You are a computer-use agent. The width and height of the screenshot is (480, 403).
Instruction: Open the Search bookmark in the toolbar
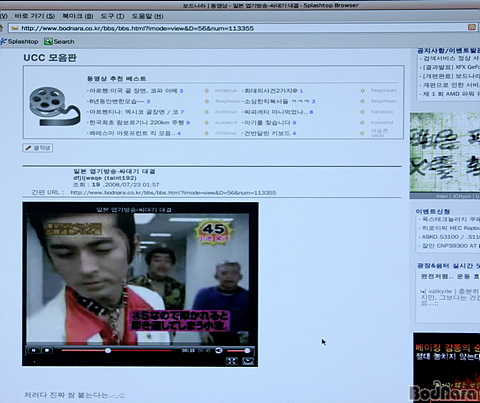click(59, 42)
